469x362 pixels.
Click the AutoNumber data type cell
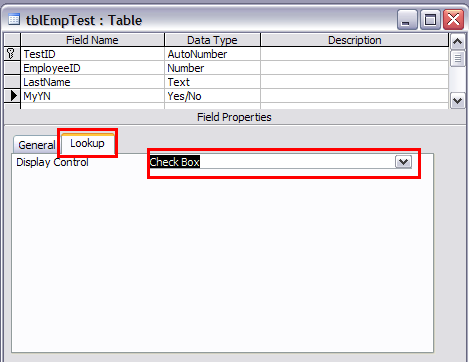coord(212,54)
